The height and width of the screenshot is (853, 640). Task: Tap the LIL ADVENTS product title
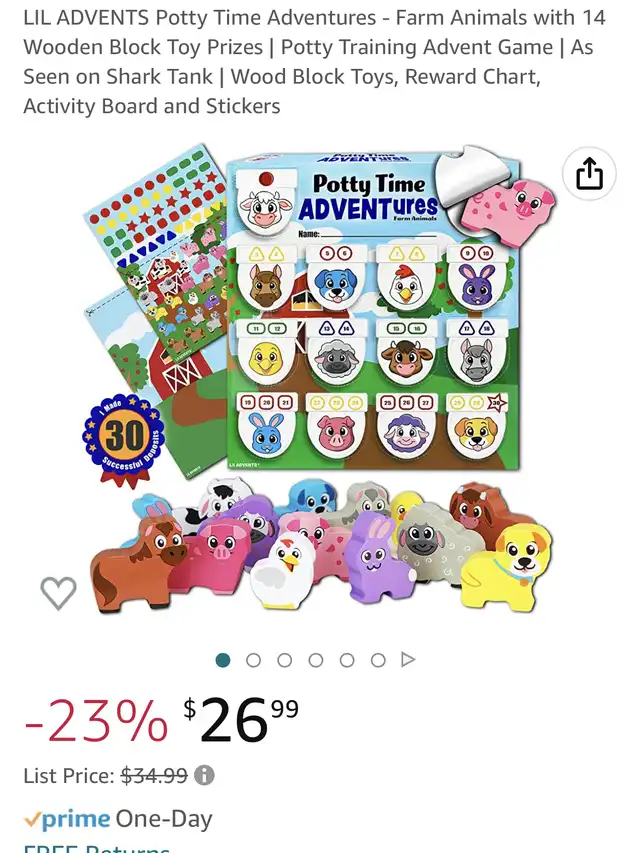315,62
